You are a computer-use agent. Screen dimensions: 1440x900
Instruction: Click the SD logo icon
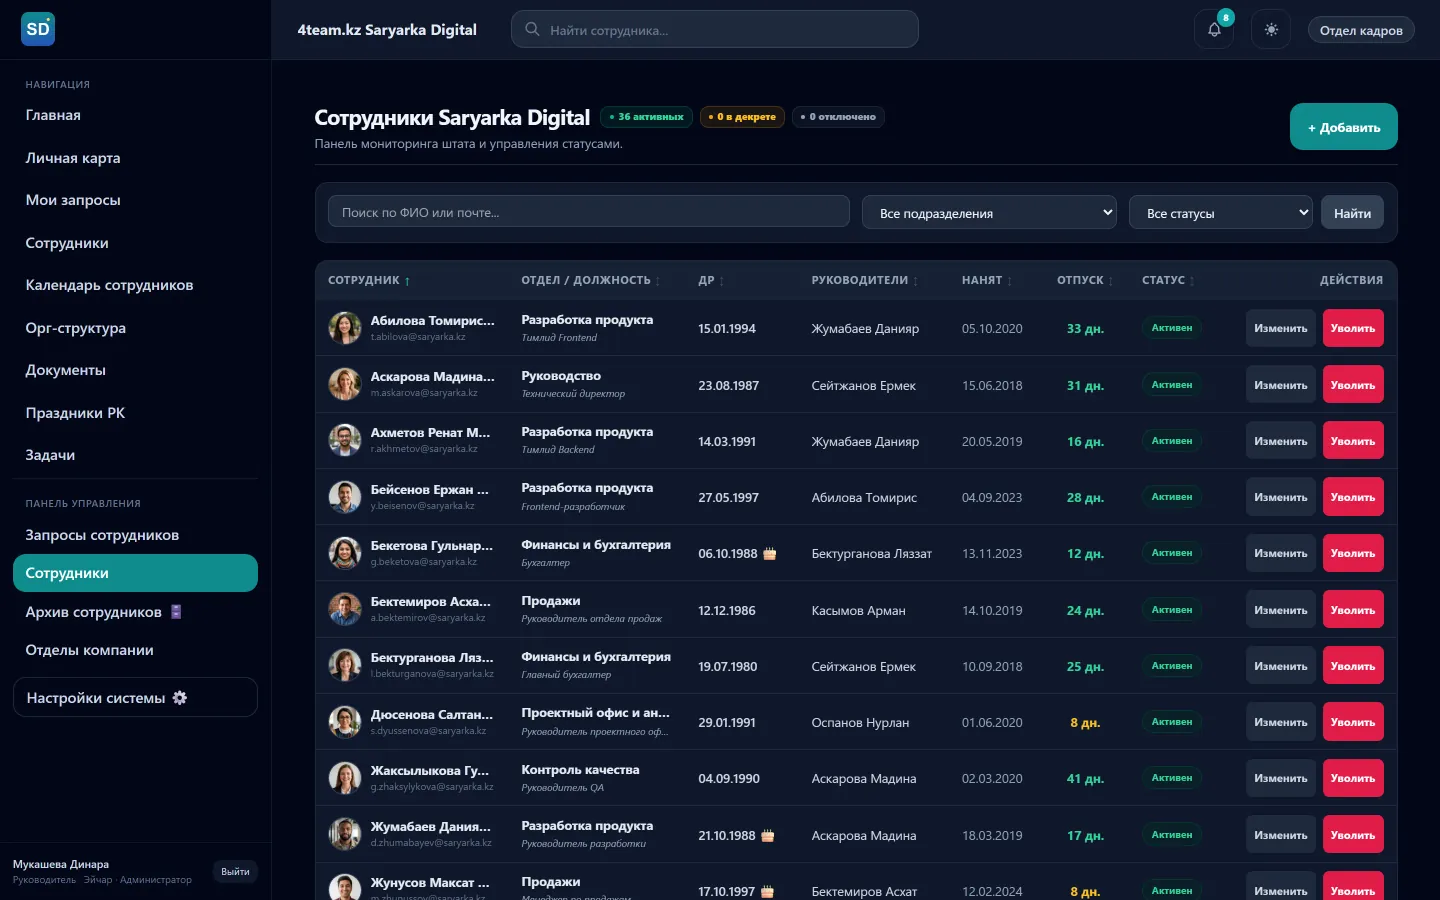pos(38,29)
